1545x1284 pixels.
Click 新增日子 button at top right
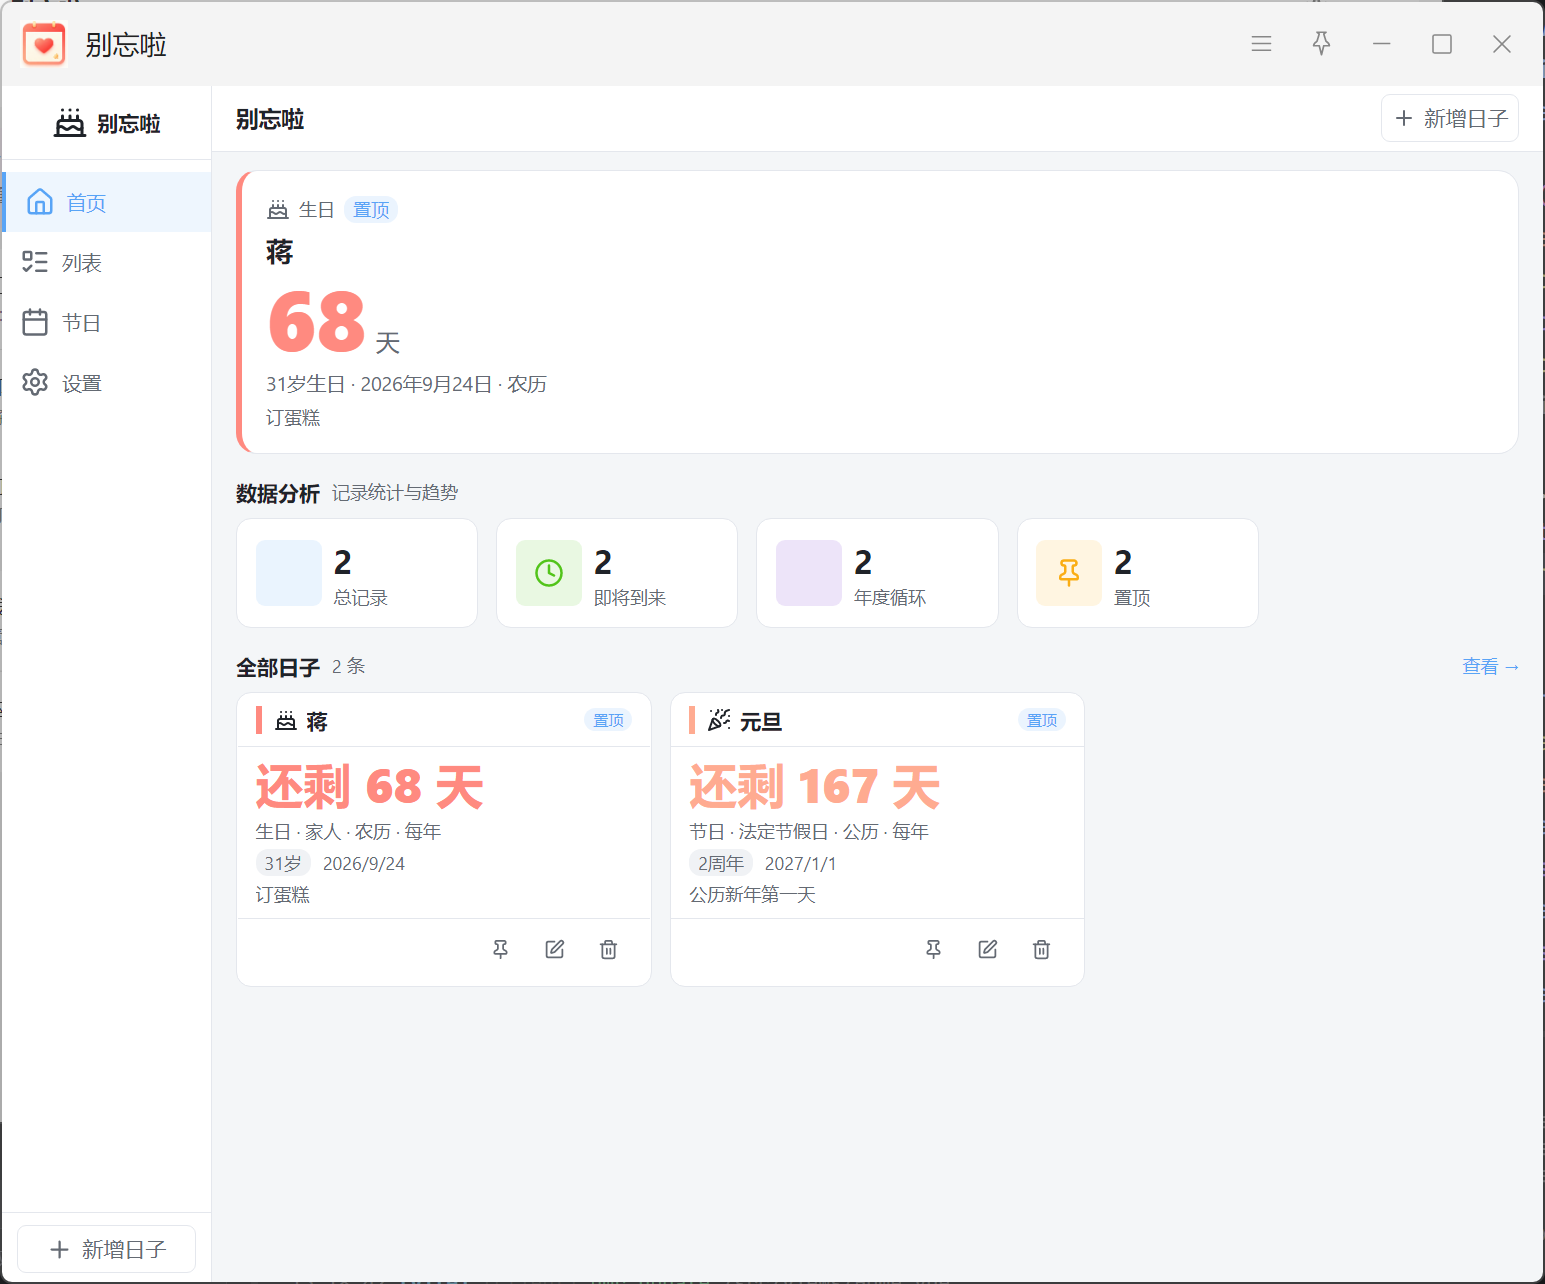point(1450,118)
